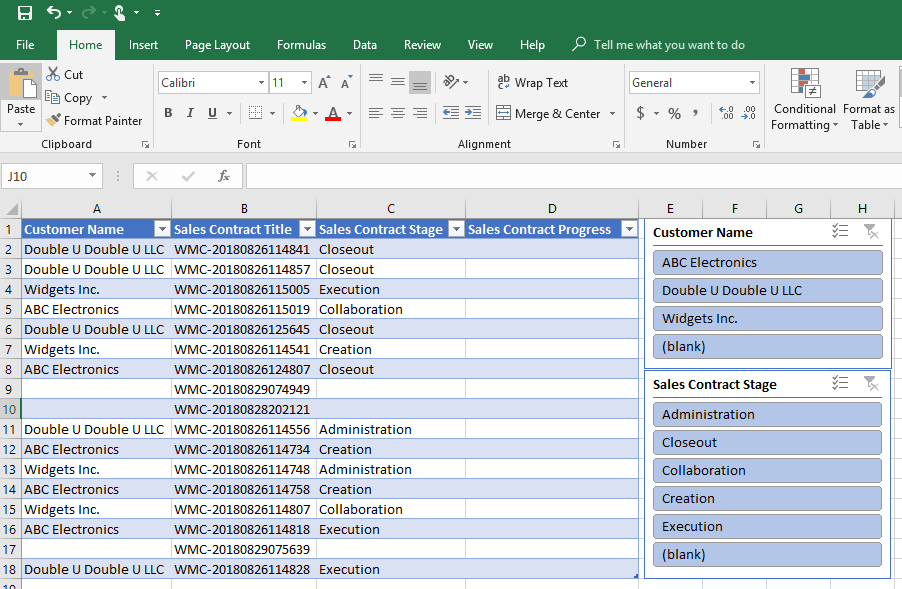The image size is (902, 589).
Task: Pick the yellow Fill Color swatch
Action: pyautogui.click(x=300, y=112)
